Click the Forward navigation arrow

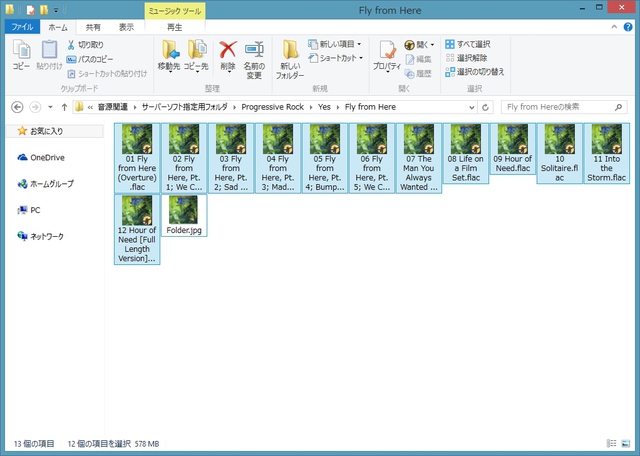click(36, 107)
